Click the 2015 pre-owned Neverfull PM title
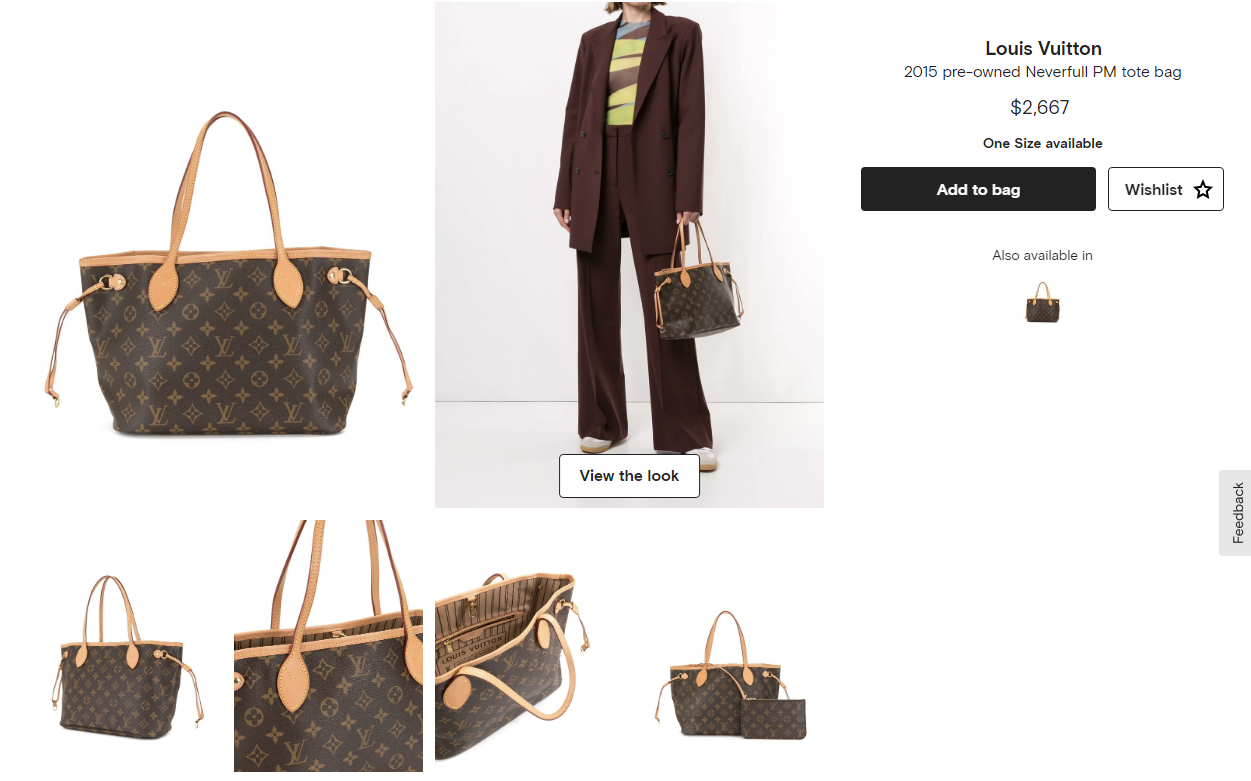Screen dimensions: 1251x781 click(x=1043, y=72)
